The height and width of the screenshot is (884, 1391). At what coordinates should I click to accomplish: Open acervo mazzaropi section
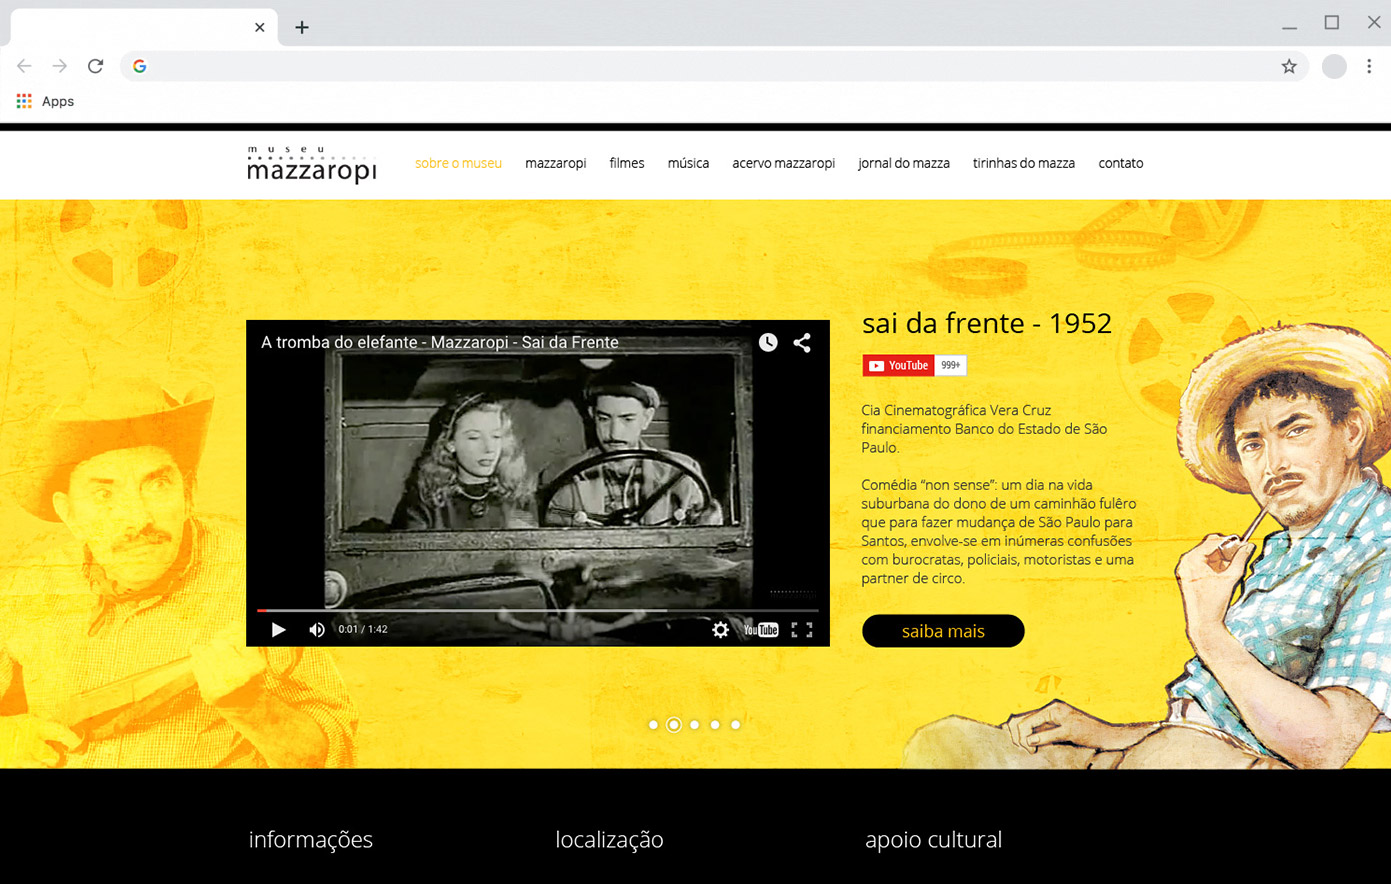[783, 163]
